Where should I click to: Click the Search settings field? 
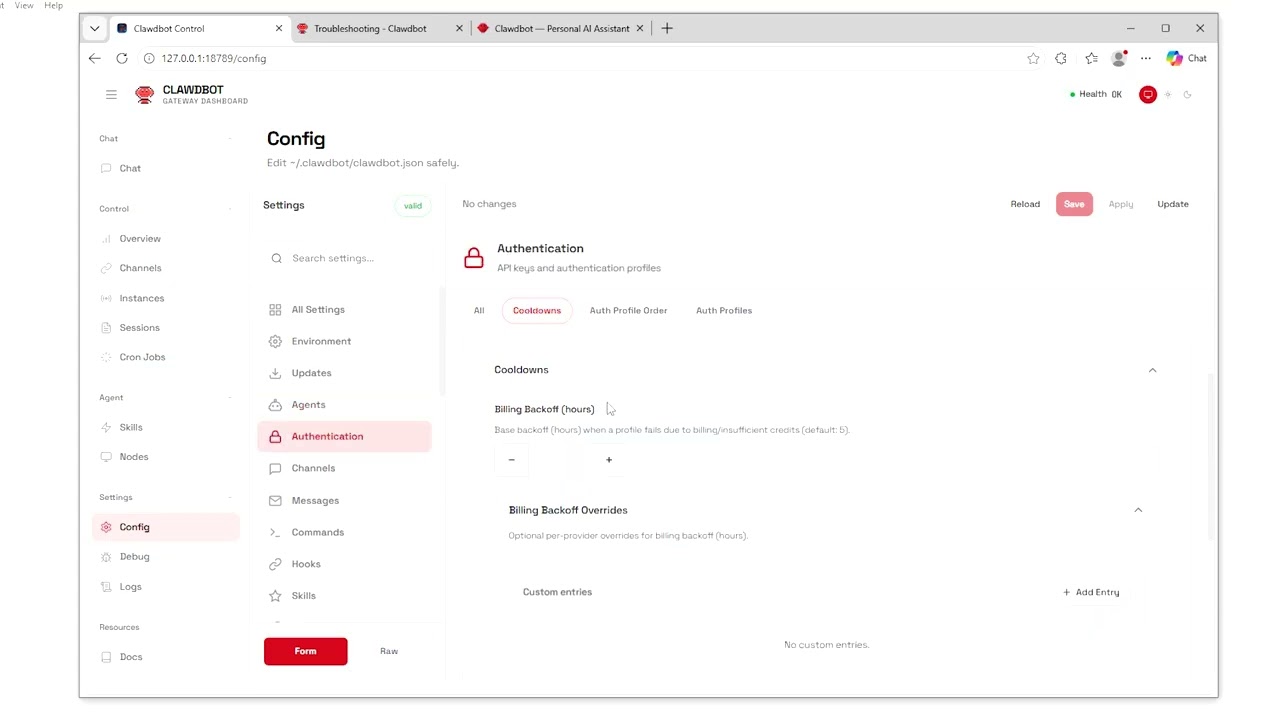pos(346,258)
